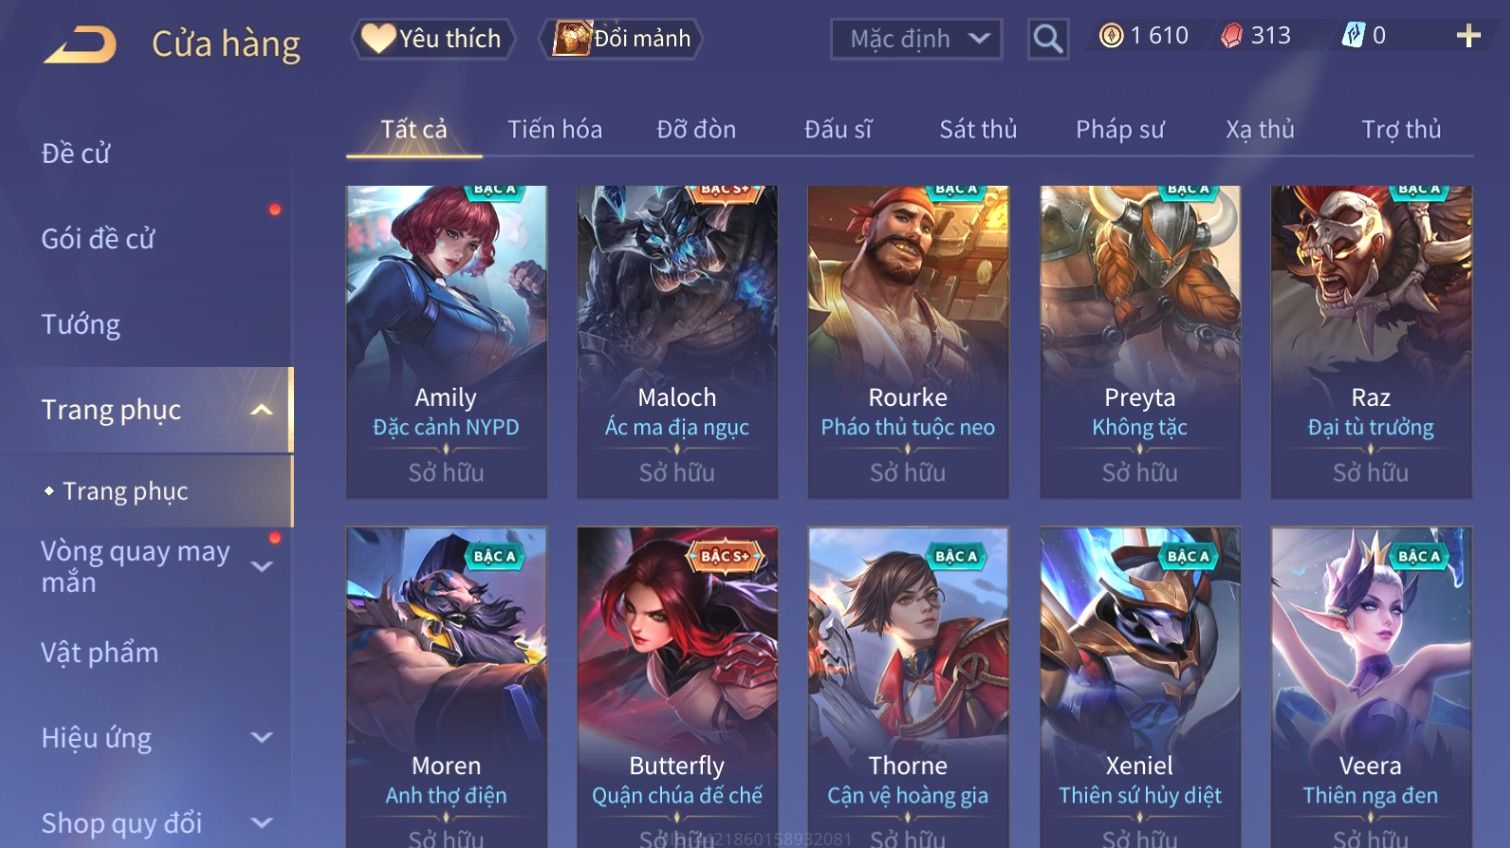Click the back arrow icon
The width and height of the screenshot is (1510, 848).
click(x=80, y=43)
